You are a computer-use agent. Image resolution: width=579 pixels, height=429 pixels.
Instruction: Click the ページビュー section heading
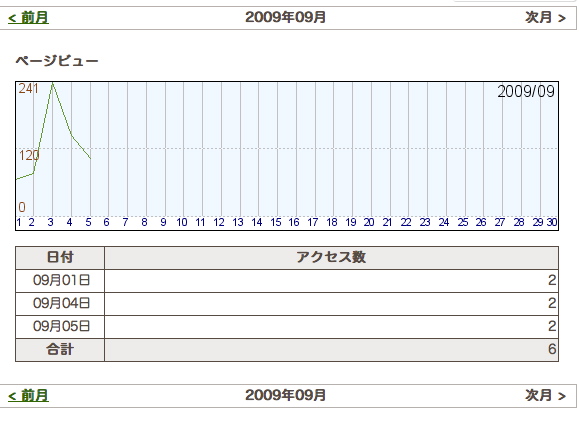57,61
